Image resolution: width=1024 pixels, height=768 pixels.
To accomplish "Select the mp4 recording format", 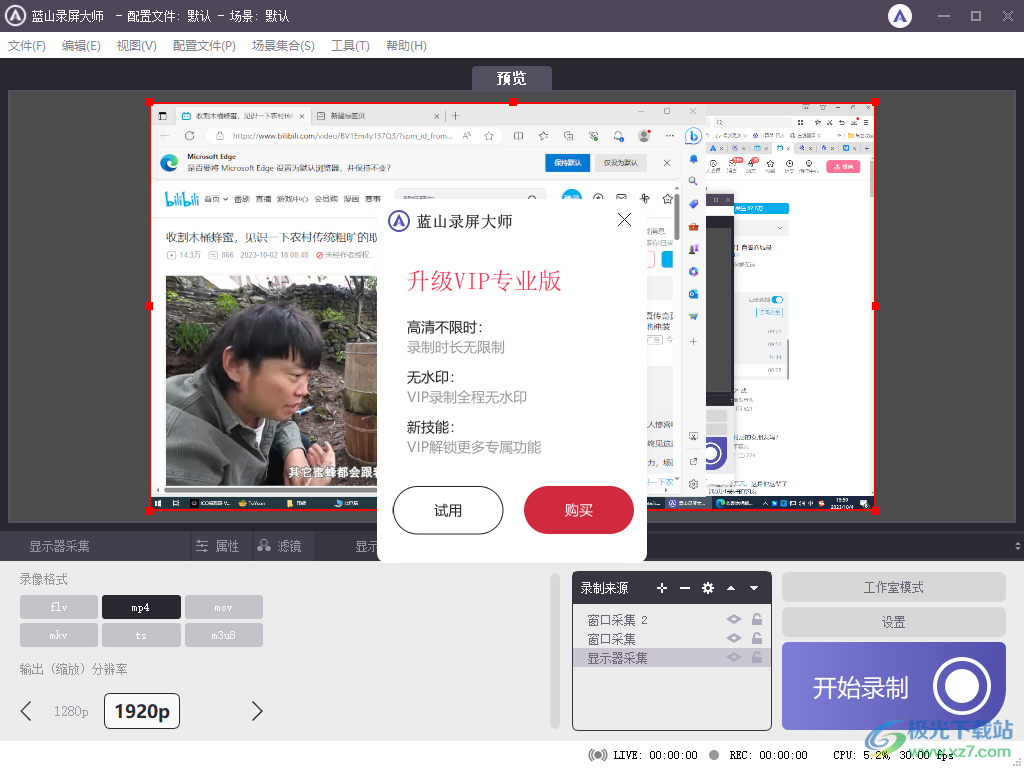I will click(141, 606).
